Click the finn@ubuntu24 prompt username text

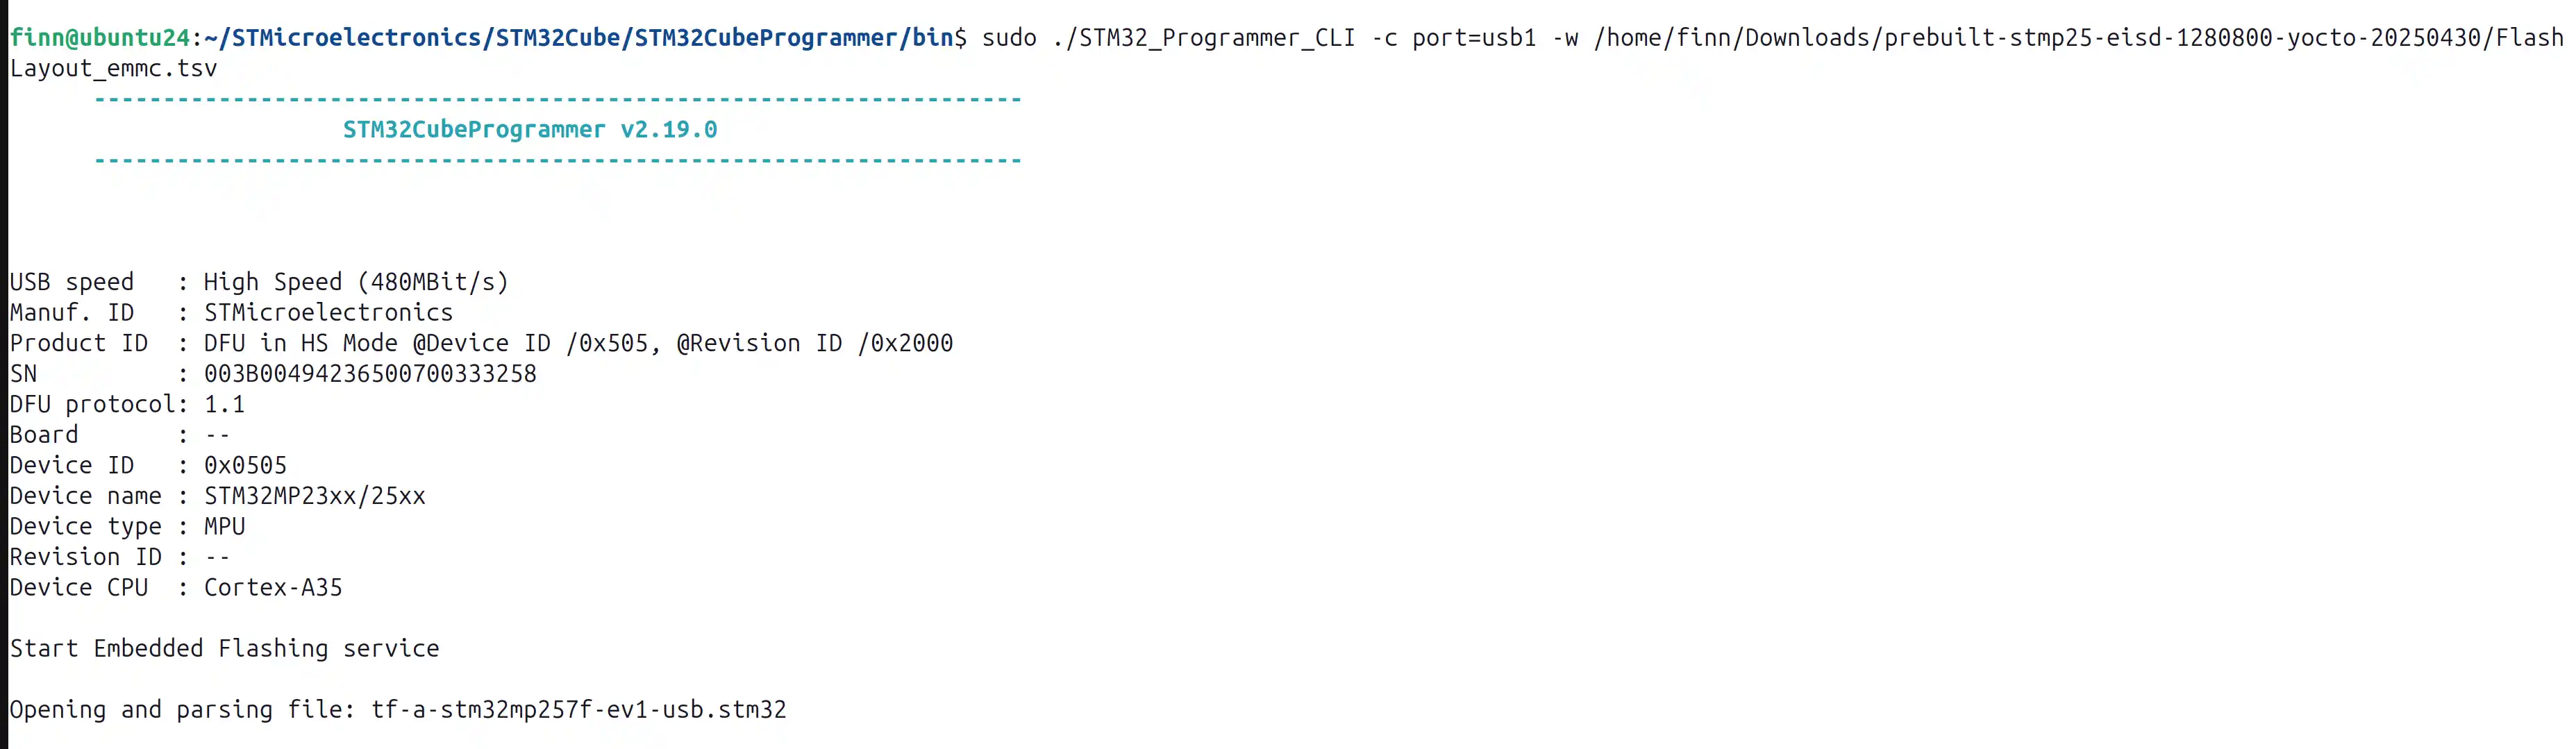pyautogui.click(x=100, y=38)
